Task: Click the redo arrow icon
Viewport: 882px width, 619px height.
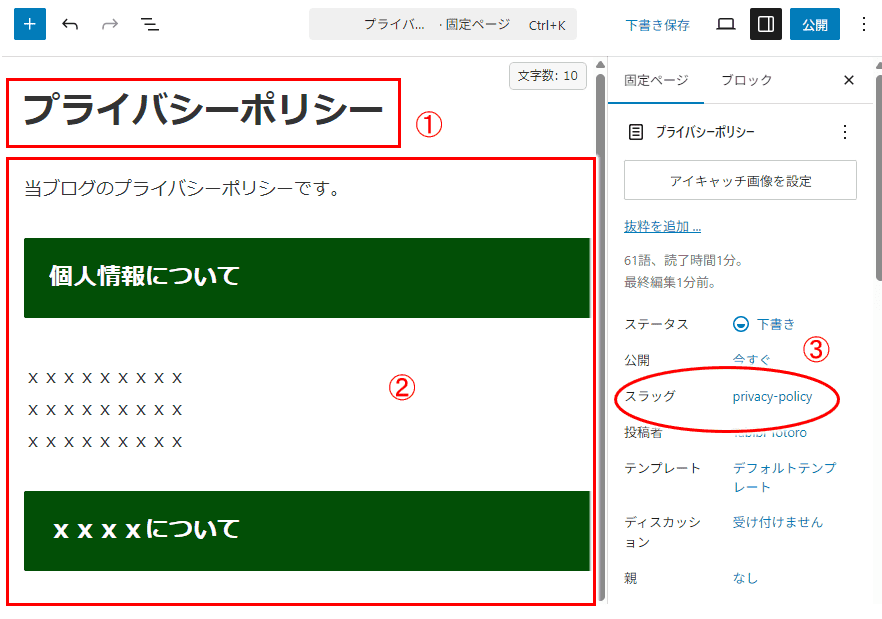Action: pos(110,24)
